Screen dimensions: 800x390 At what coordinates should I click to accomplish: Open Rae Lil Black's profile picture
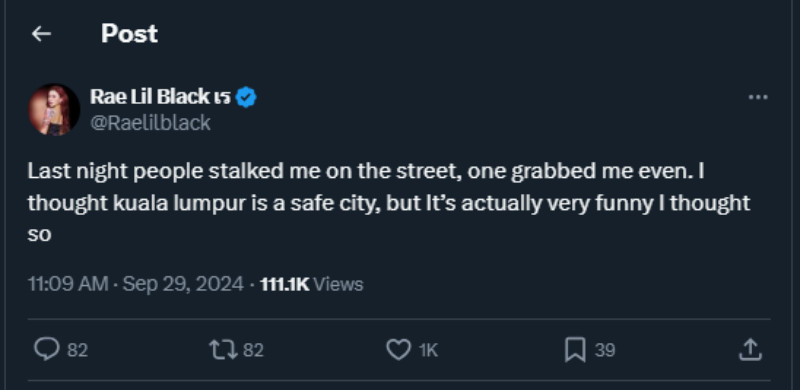point(54,109)
